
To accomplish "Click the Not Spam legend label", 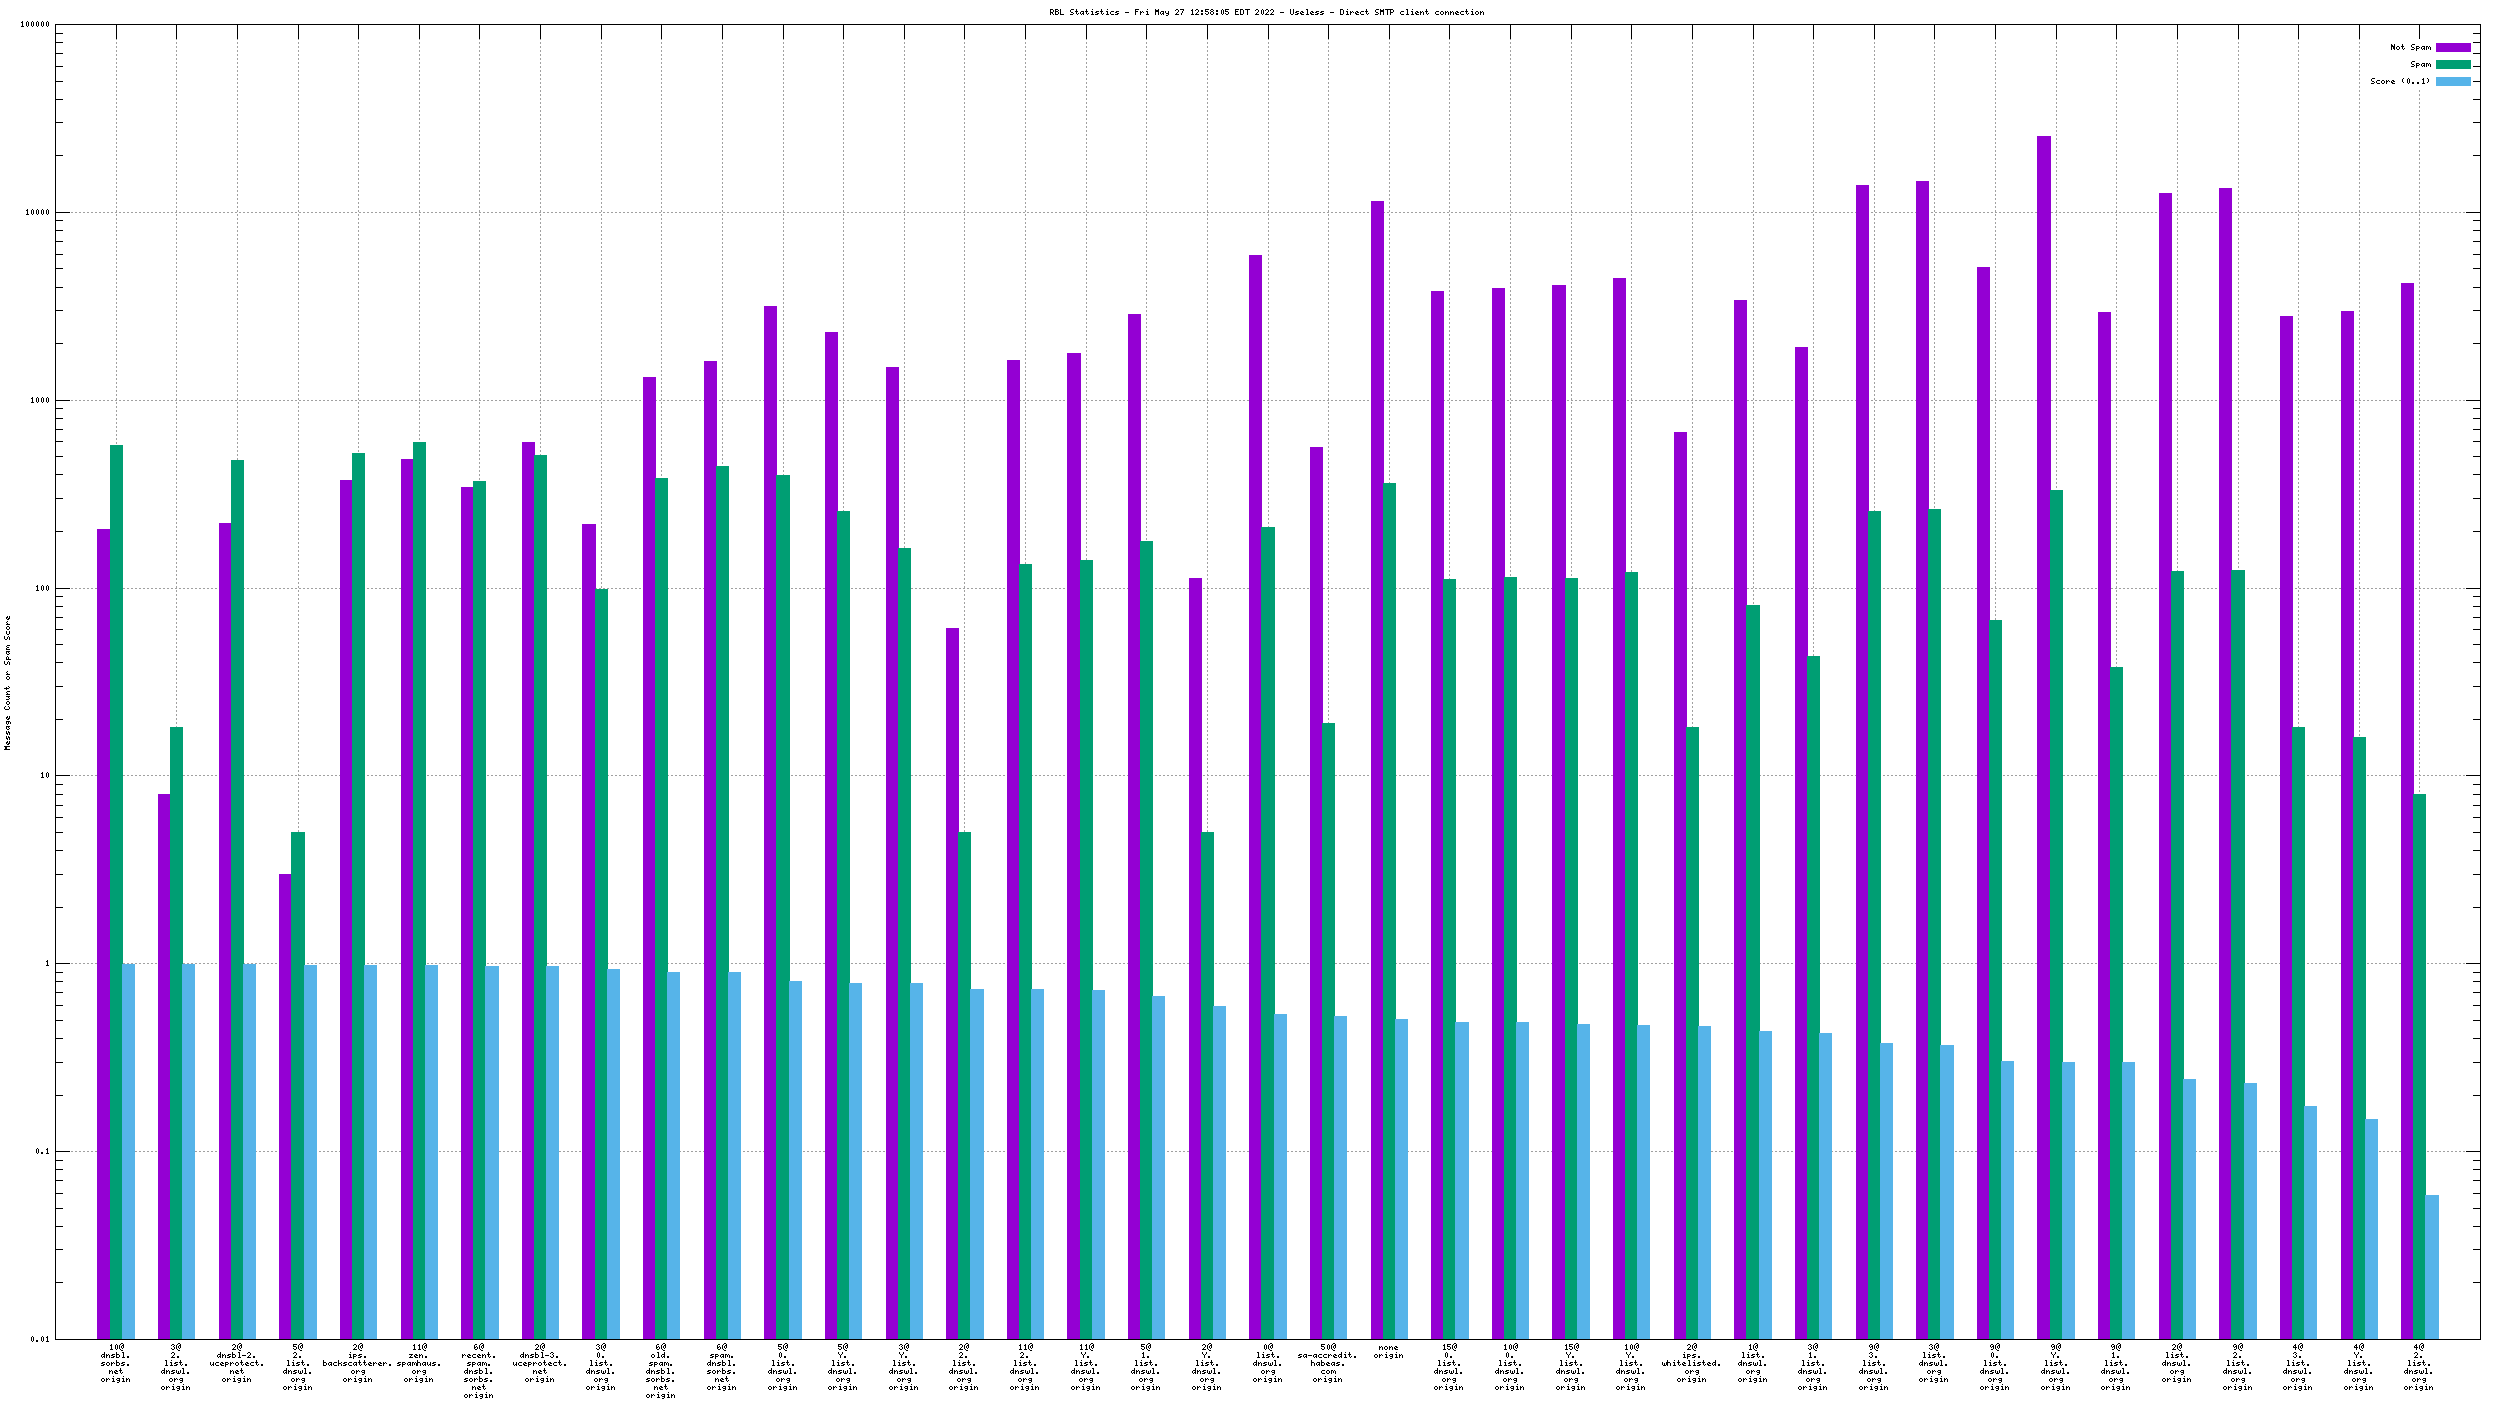I will 2410,47.
